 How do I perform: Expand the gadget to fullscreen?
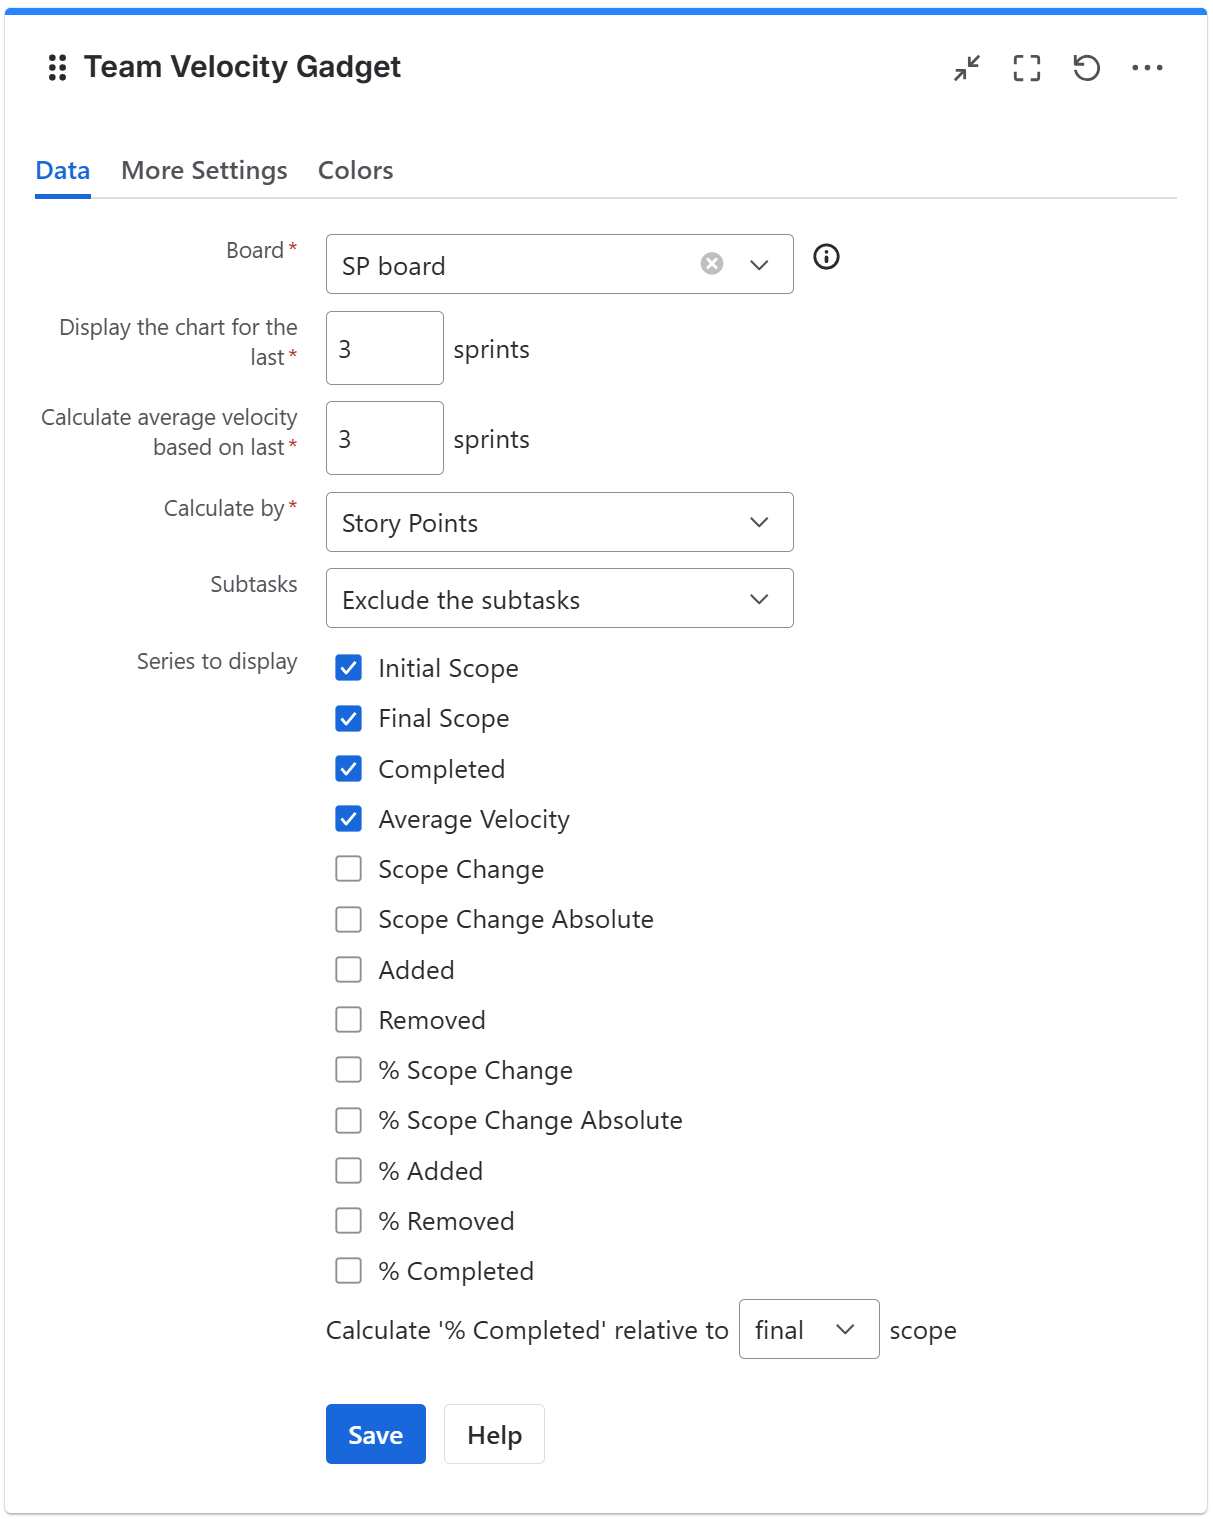[1027, 68]
